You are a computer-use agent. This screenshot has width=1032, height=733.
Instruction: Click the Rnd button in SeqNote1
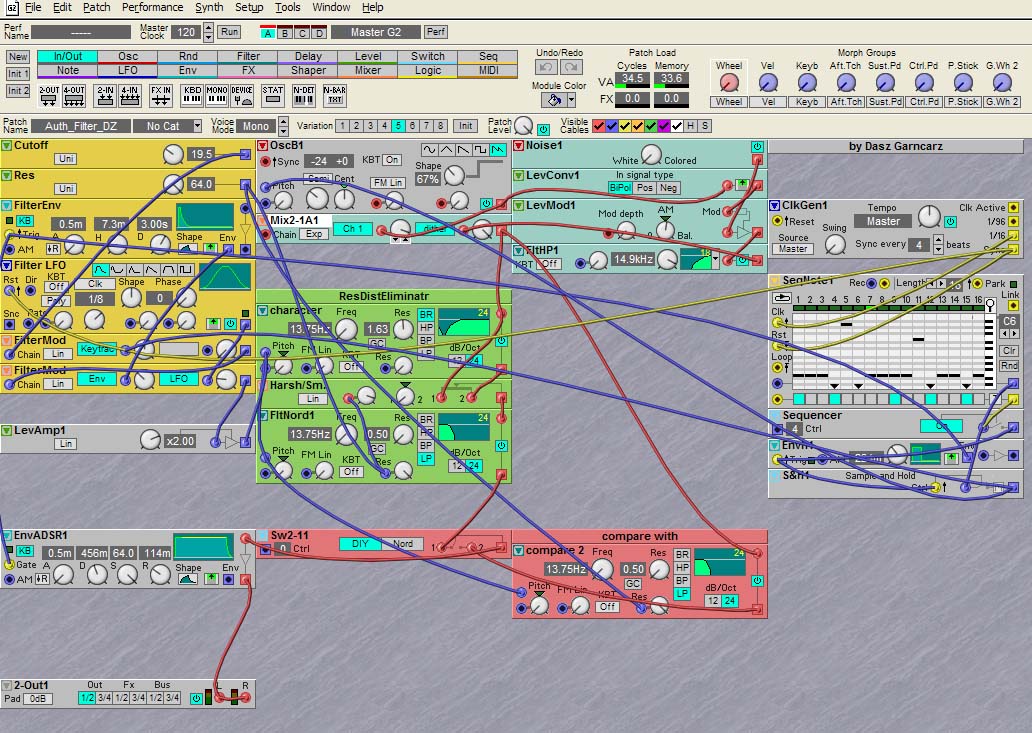point(1009,366)
